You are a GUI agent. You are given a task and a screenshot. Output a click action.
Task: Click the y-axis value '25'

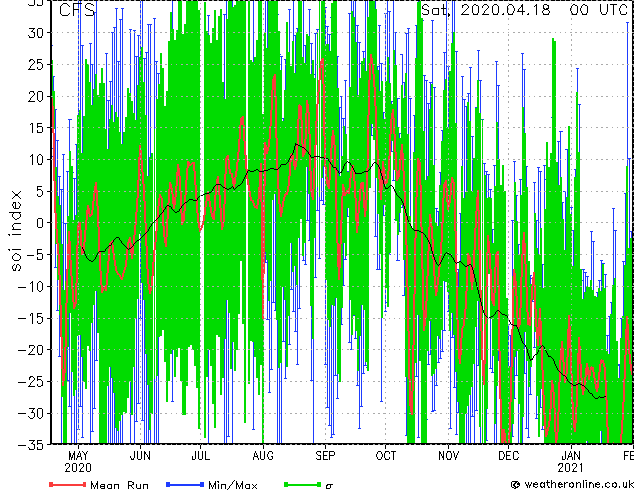point(35,65)
